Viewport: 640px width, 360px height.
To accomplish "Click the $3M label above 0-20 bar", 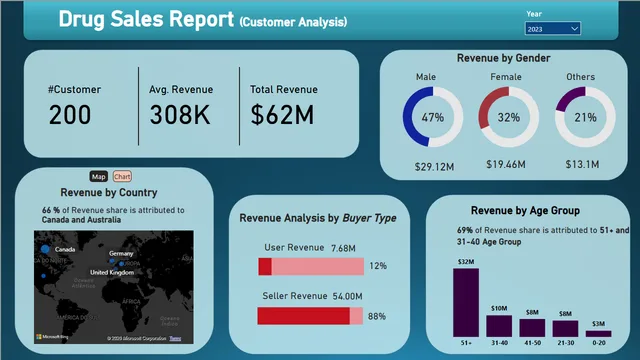I will point(598,324).
